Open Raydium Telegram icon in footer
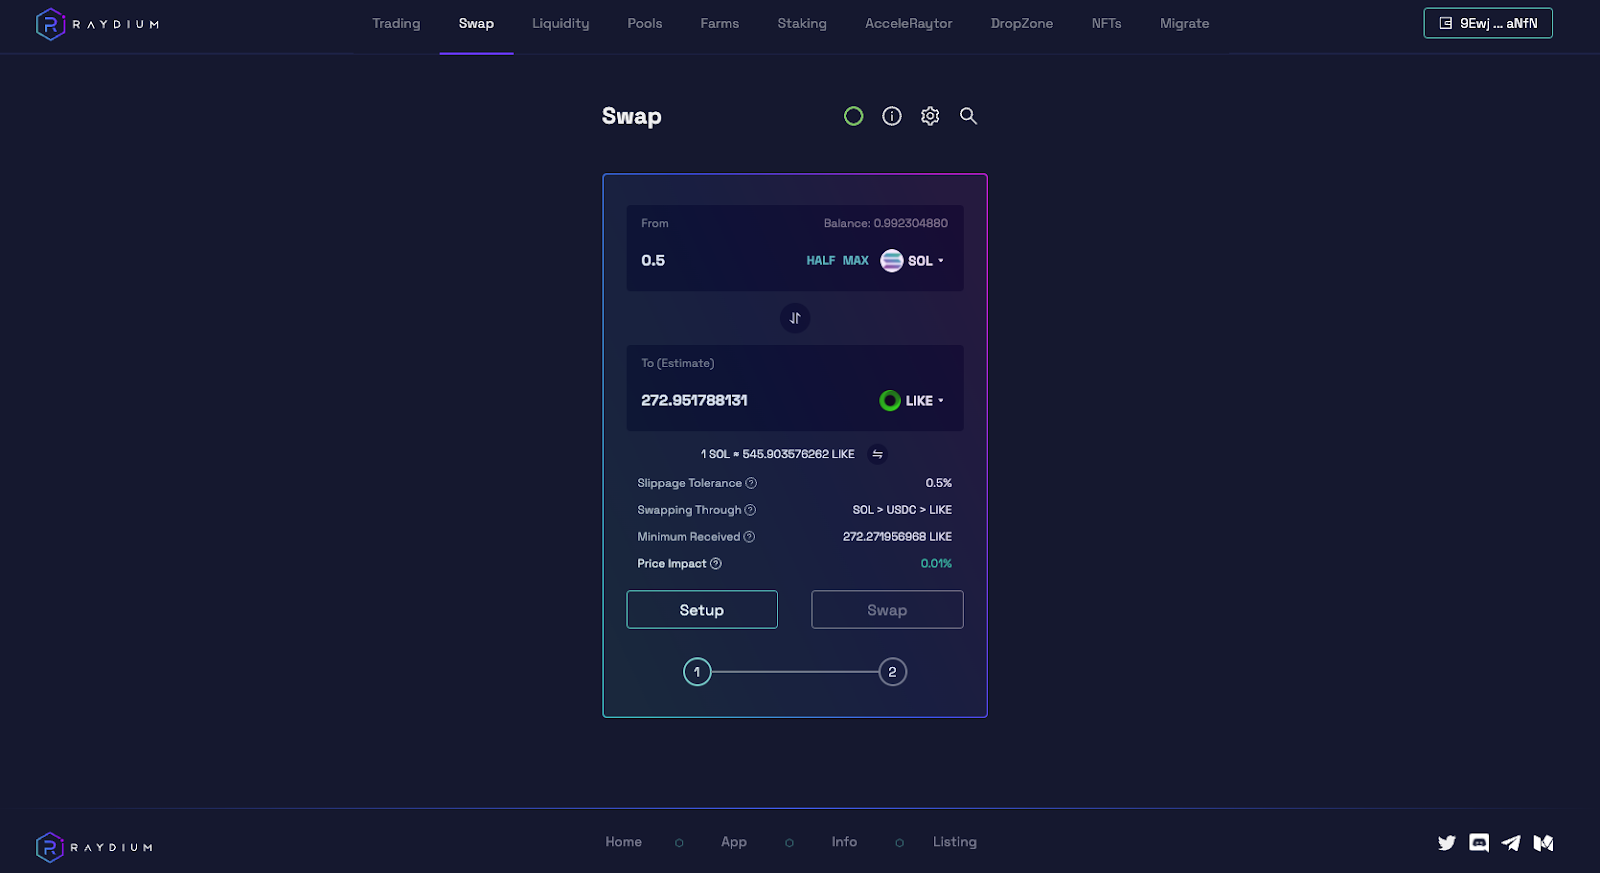 tap(1511, 843)
